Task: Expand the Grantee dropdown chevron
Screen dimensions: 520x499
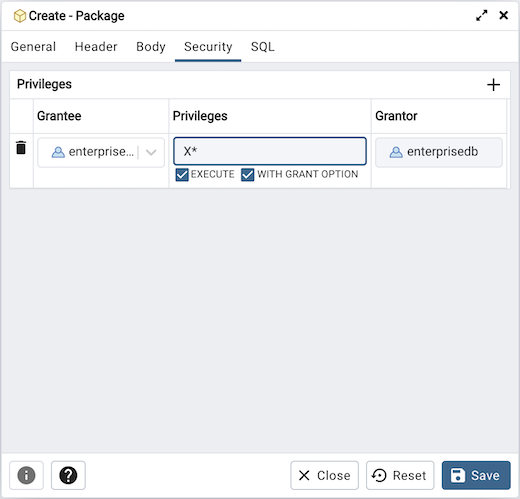Action: tap(151, 152)
